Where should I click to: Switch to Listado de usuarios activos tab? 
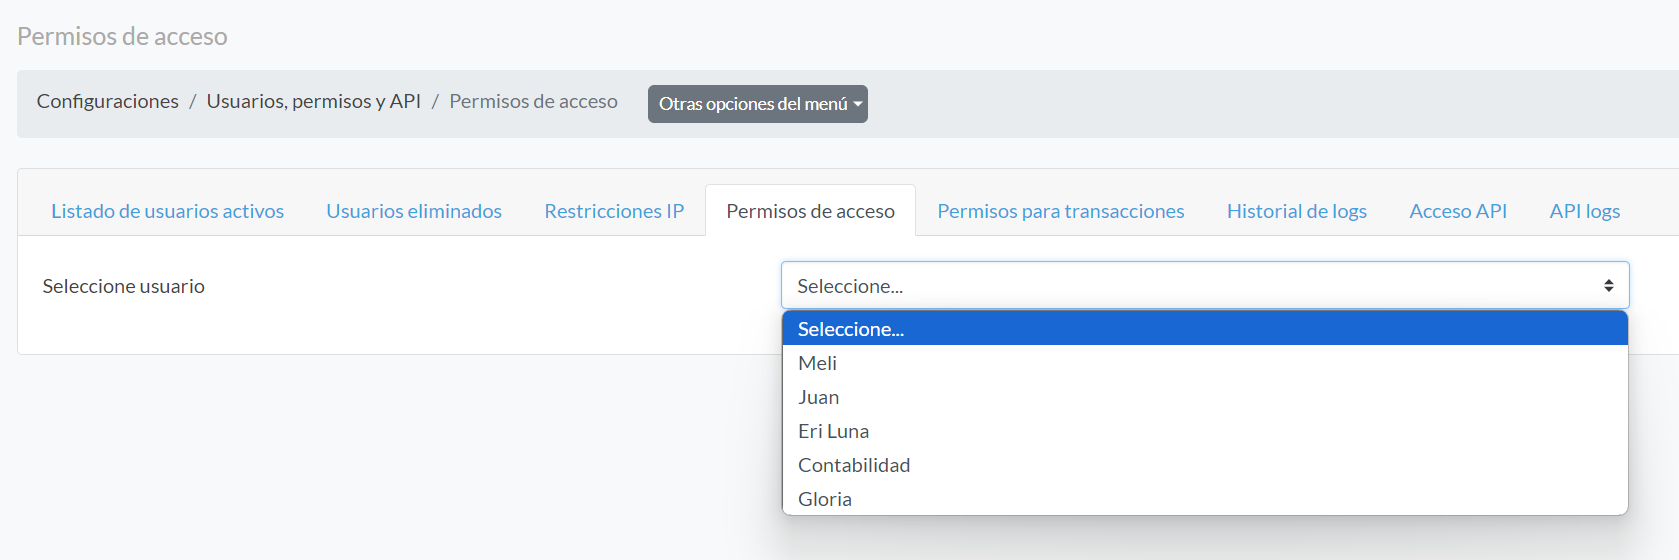coord(168,211)
